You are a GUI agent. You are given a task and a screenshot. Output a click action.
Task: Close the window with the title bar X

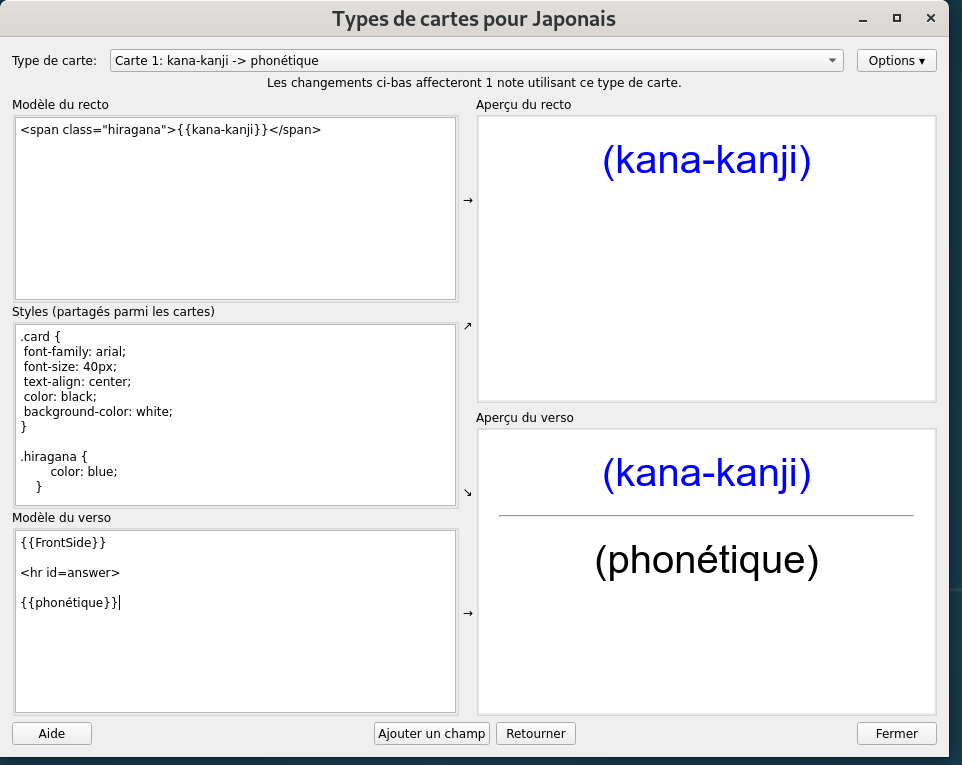point(932,18)
